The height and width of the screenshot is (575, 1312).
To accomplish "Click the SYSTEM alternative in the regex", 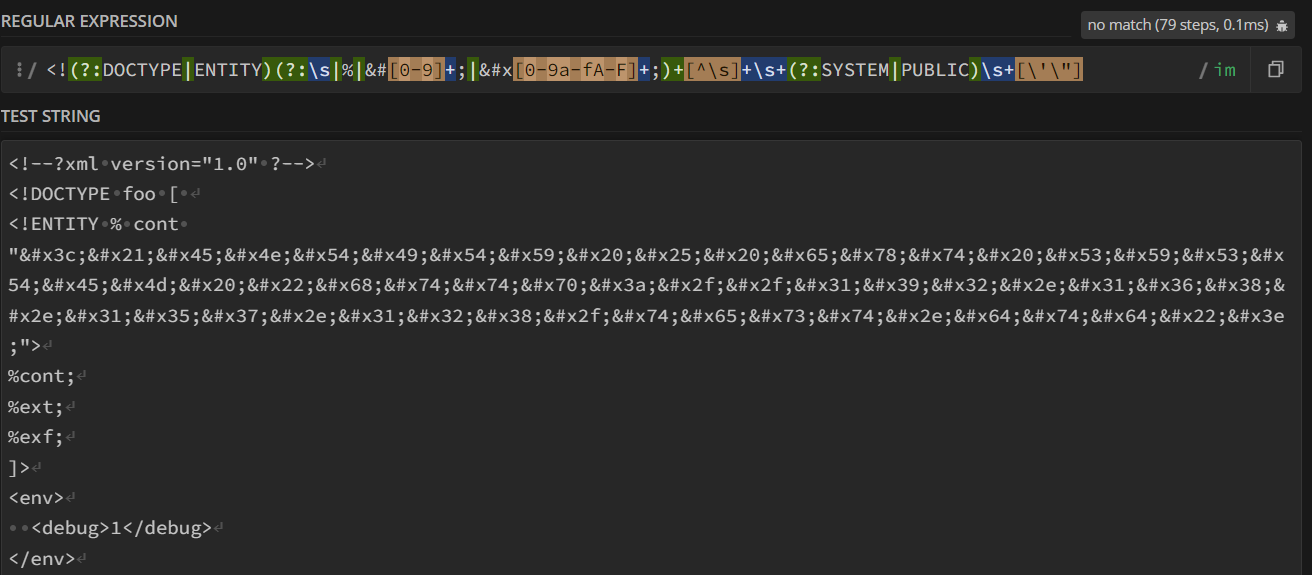I will [855, 70].
